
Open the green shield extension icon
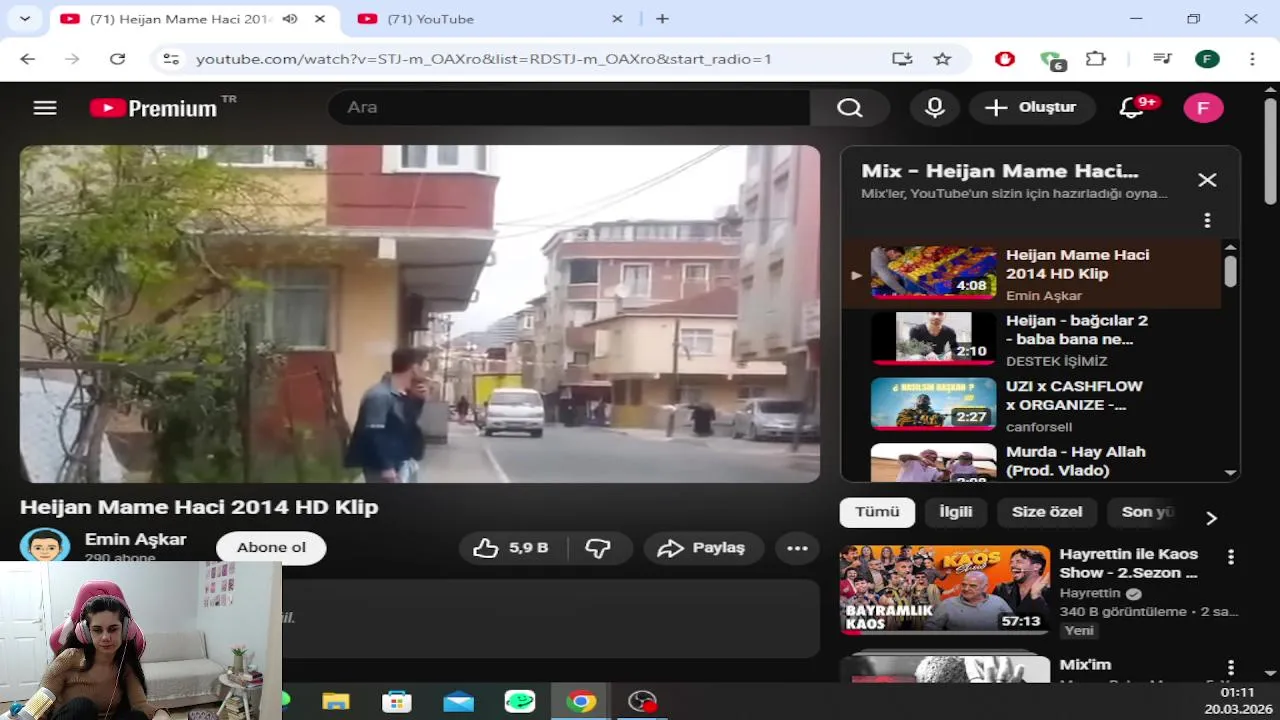1051,61
